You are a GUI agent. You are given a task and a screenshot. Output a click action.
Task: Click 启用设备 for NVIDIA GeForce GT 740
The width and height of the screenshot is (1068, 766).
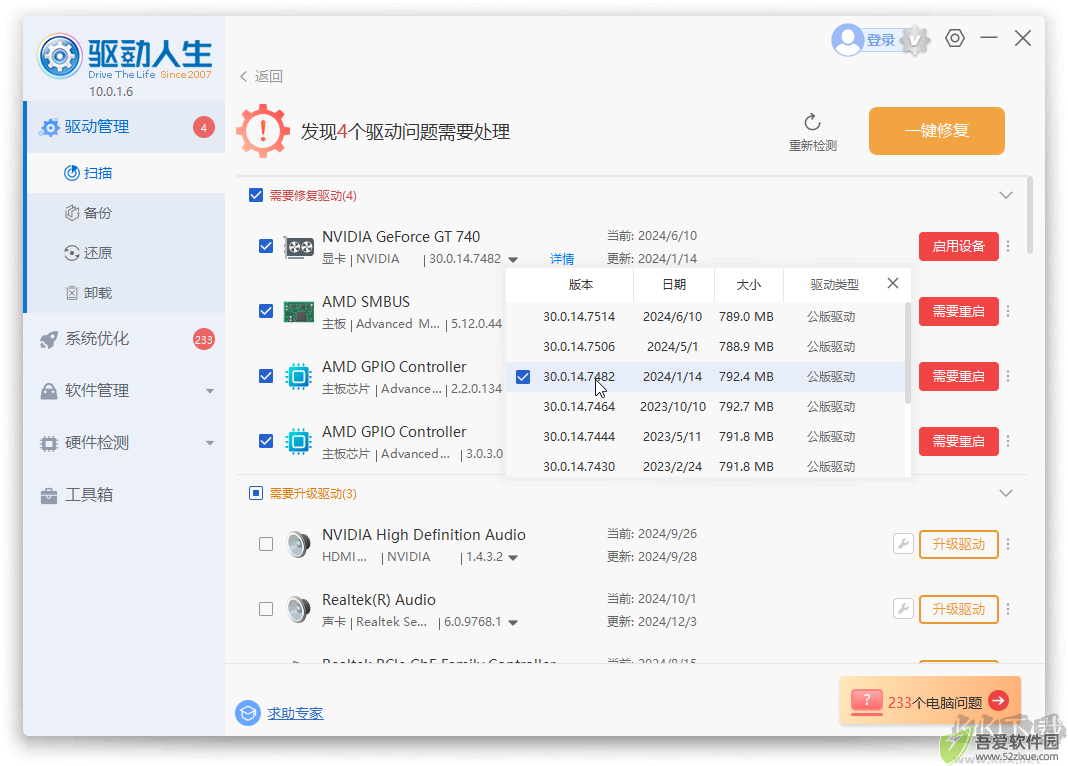958,246
